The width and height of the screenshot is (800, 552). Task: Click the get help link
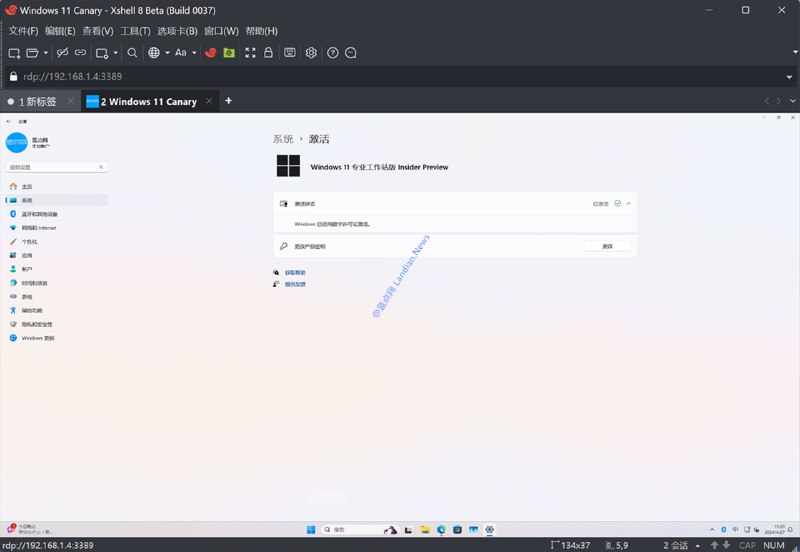[295, 272]
